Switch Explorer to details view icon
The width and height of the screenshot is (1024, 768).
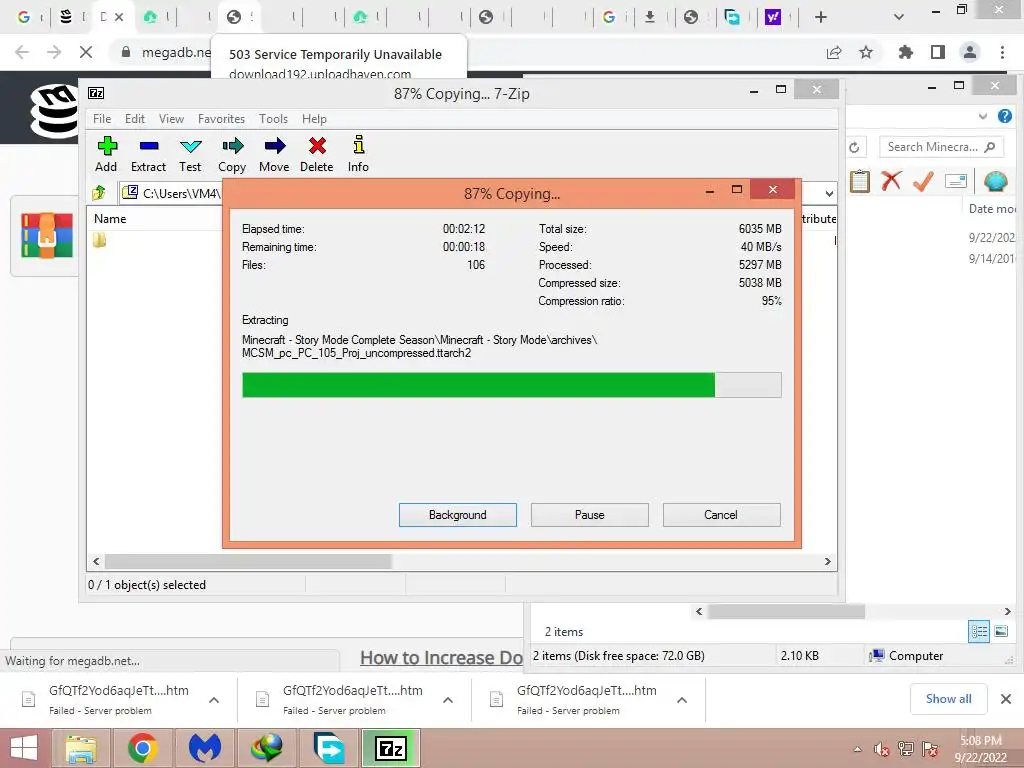(979, 632)
